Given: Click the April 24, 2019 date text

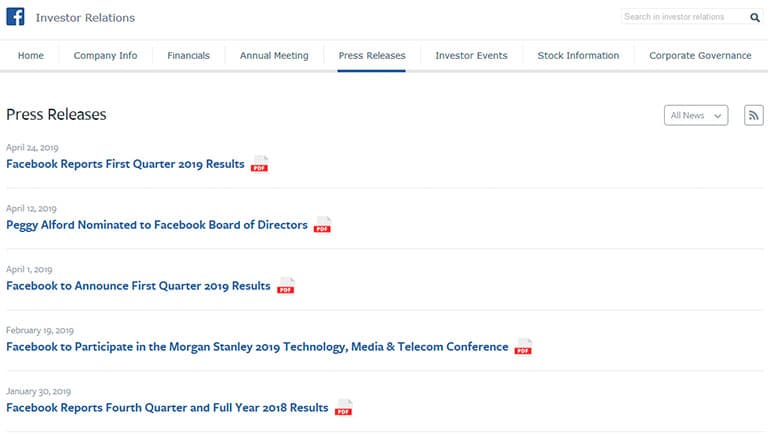Looking at the screenshot, I should point(32,147).
